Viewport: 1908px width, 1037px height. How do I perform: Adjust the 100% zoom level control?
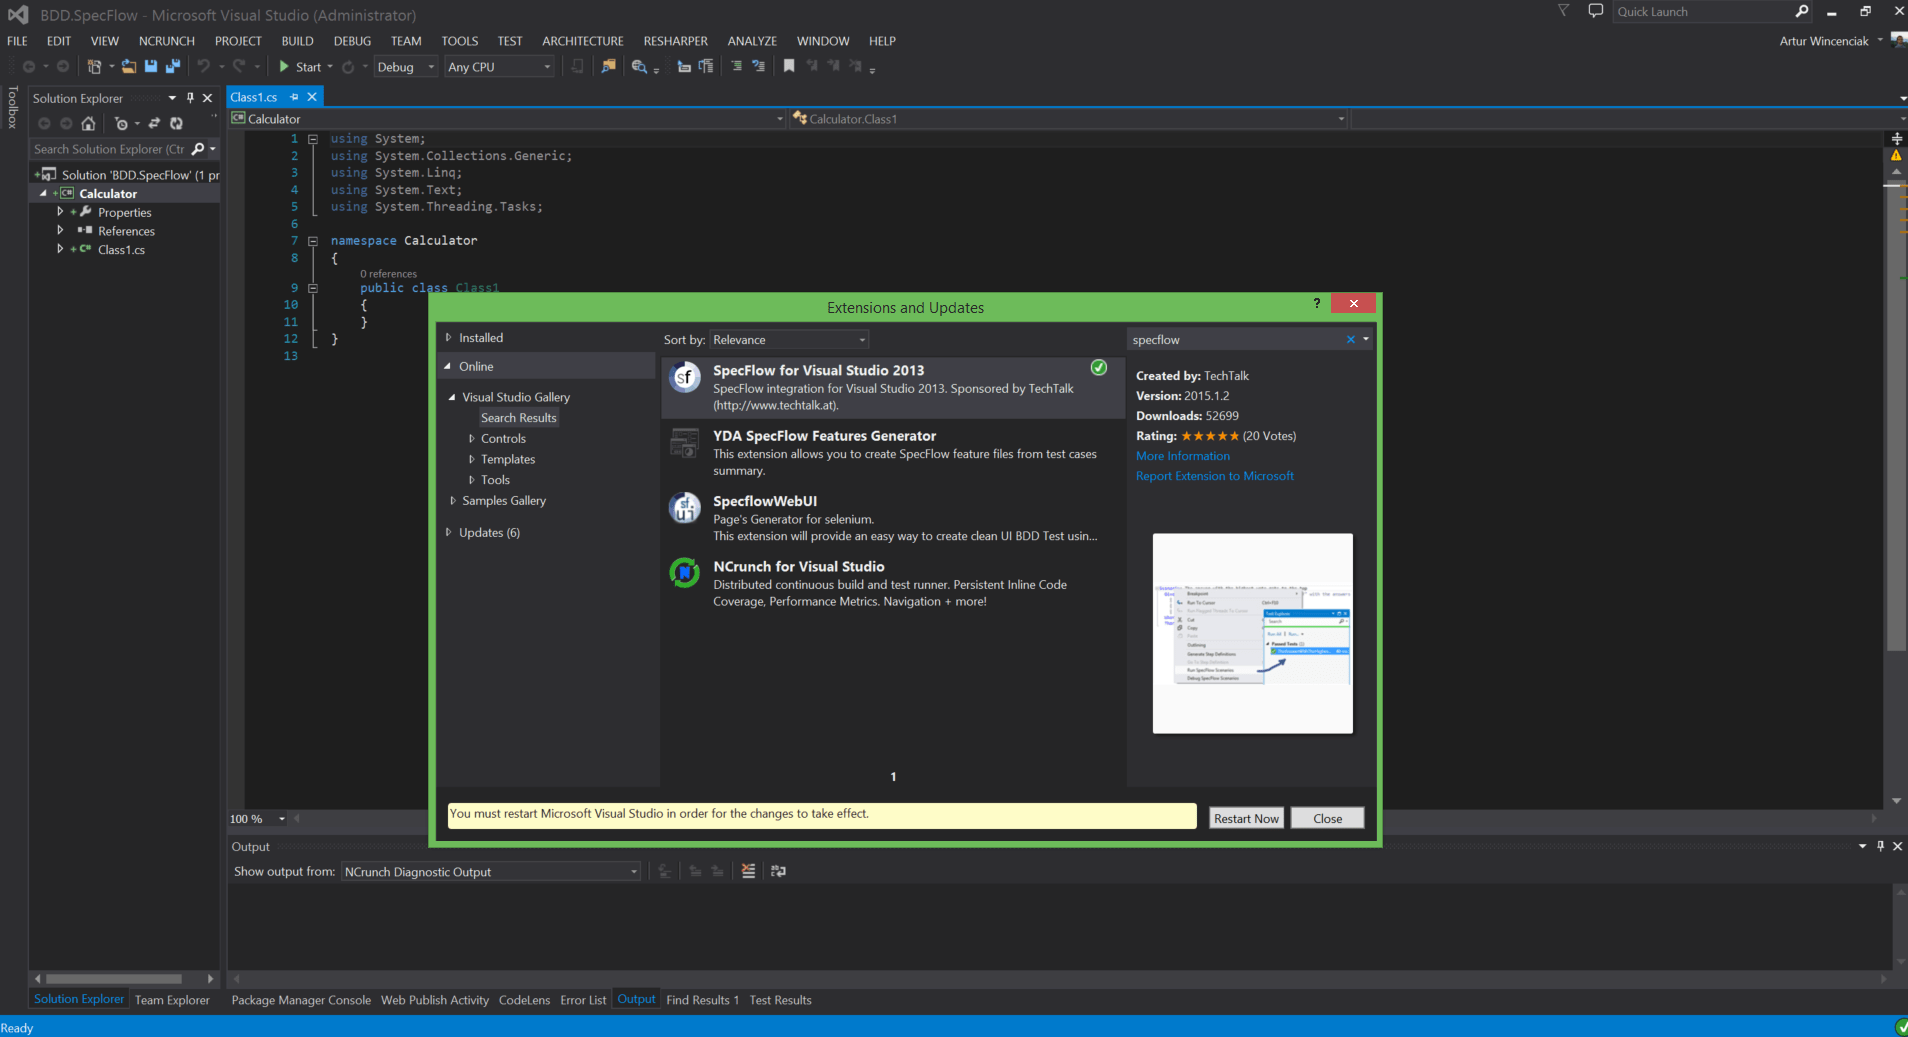click(256, 818)
